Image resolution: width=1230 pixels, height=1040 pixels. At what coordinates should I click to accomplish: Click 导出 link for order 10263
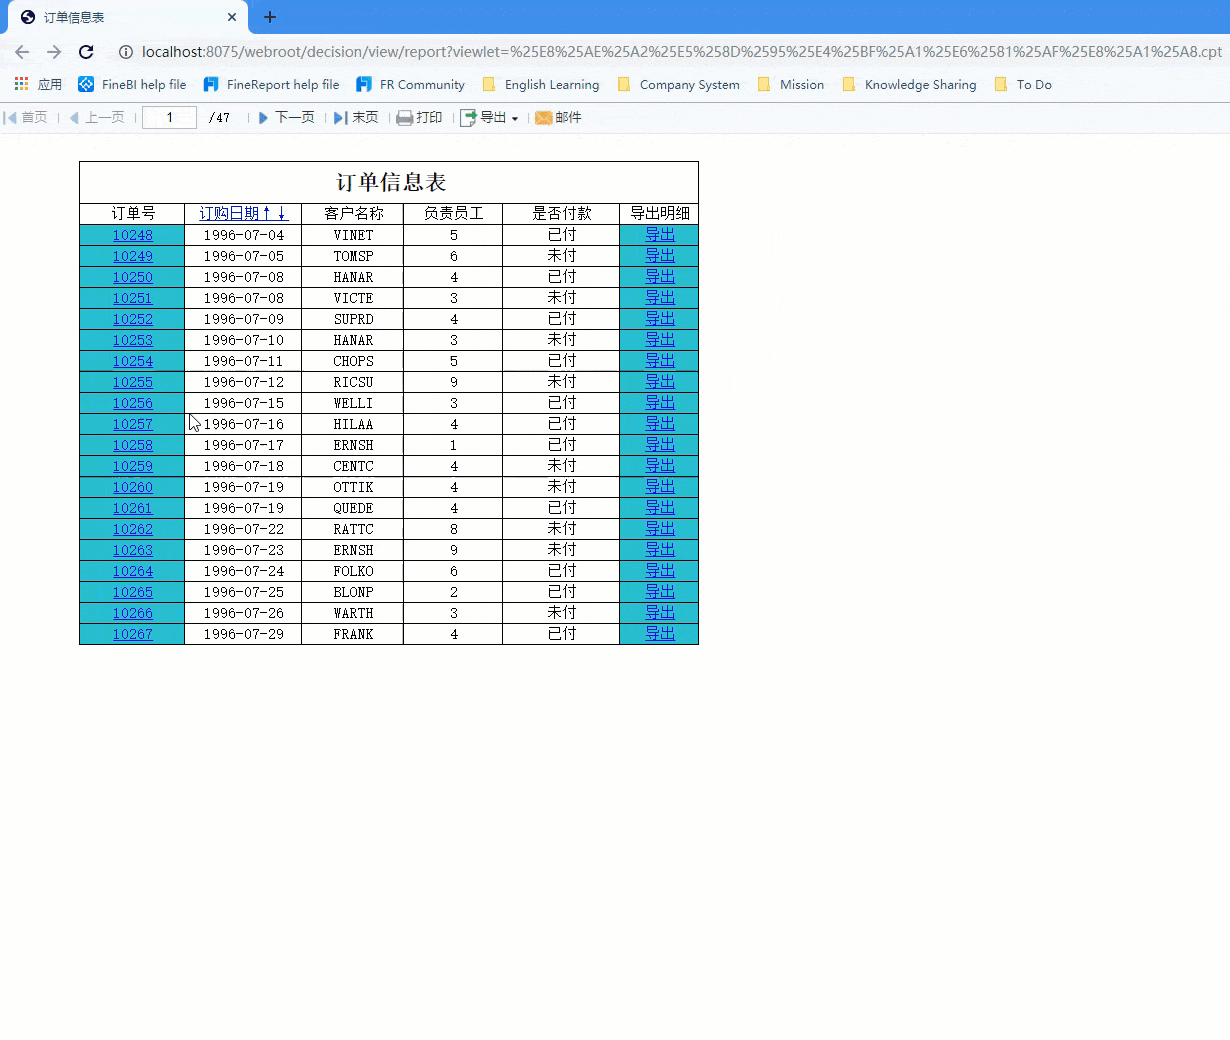coord(660,550)
